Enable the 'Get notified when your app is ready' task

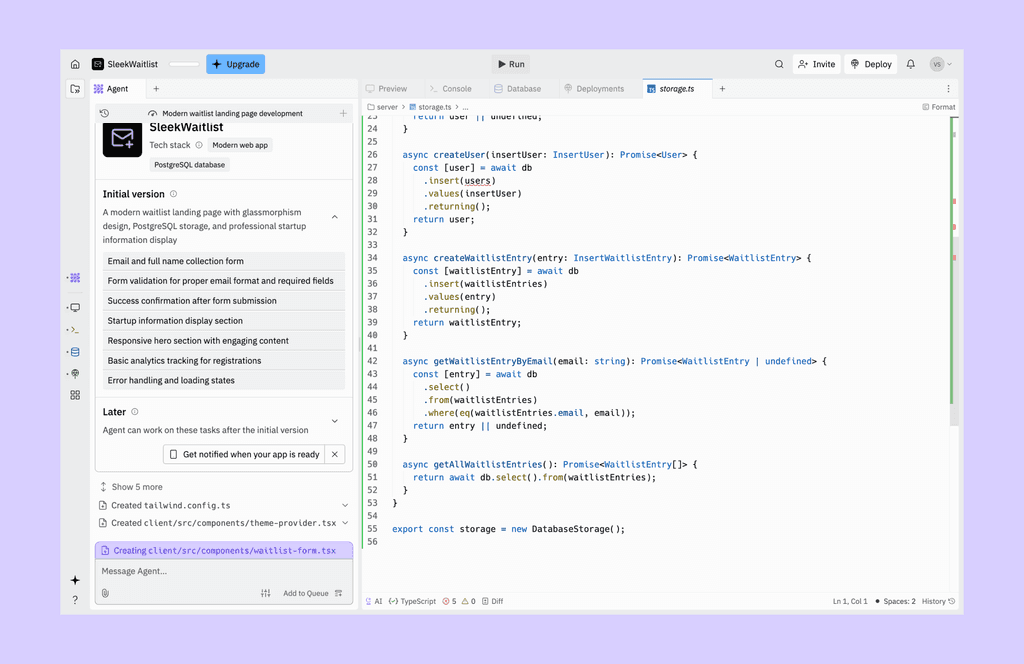(172, 454)
